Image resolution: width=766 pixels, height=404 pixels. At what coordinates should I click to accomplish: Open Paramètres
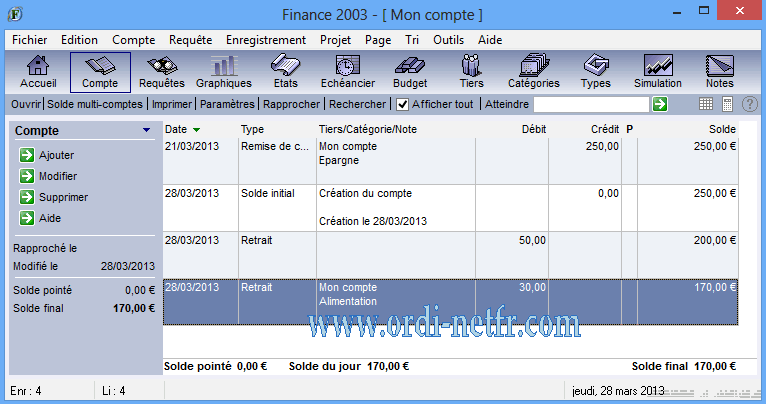(227, 104)
